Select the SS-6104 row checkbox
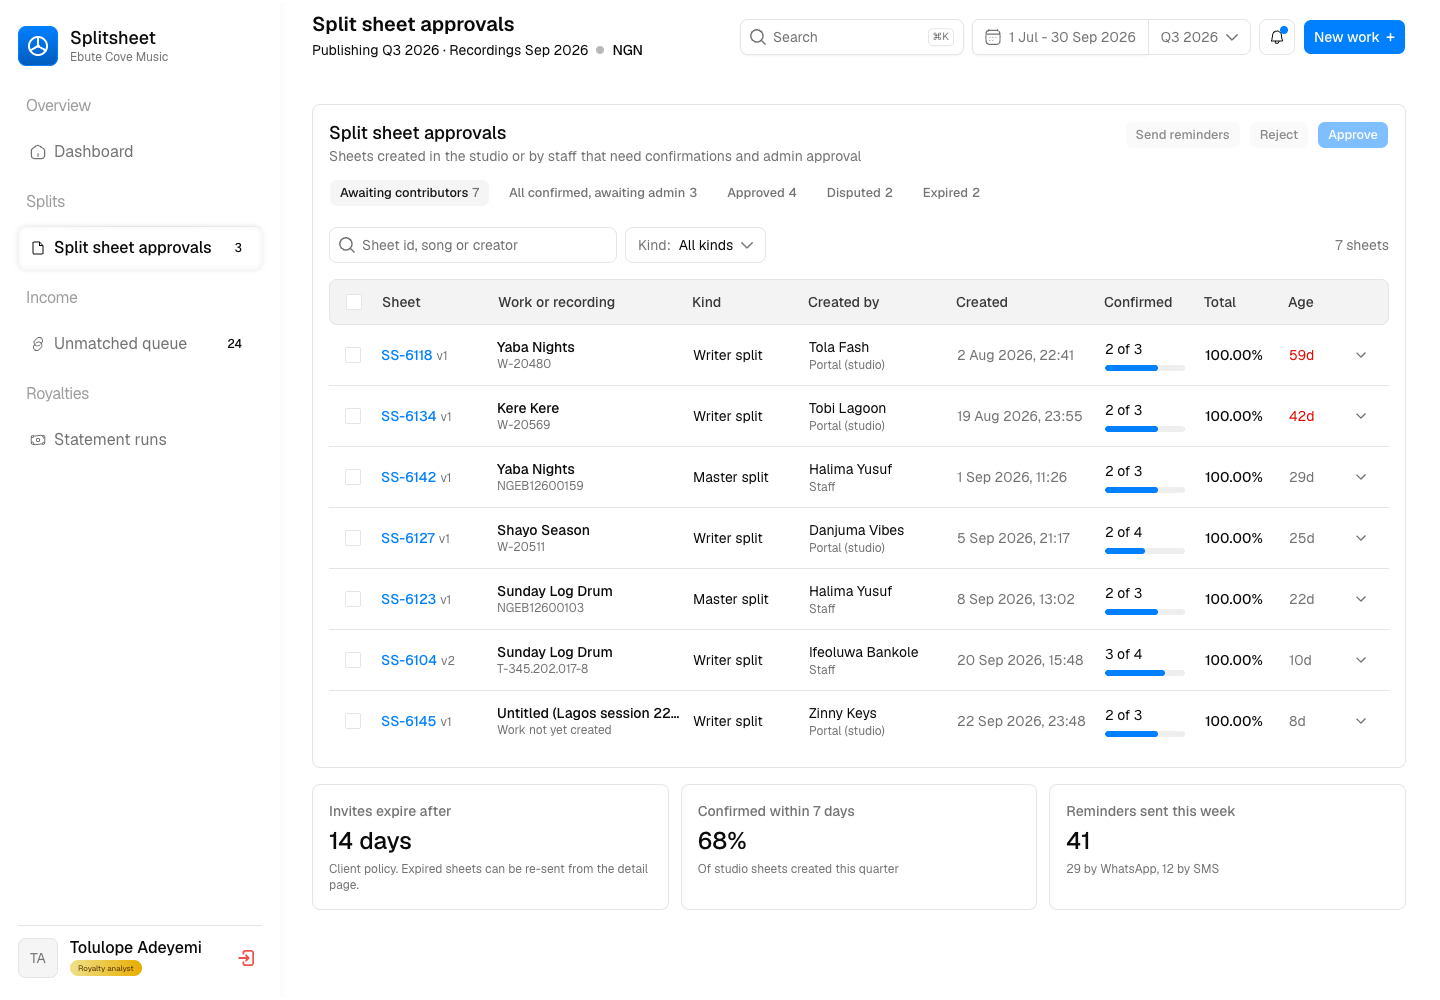The height and width of the screenshot is (1000, 1440). pyautogui.click(x=353, y=660)
